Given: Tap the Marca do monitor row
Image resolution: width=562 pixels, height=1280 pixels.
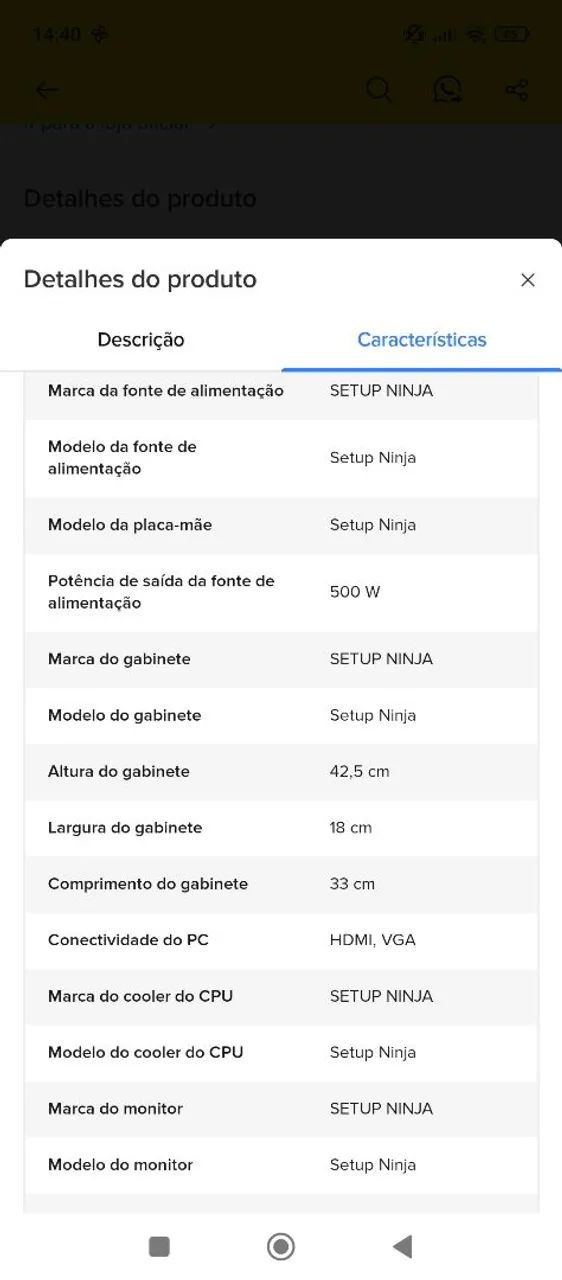Looking at the screenshot, I should 281,1108.
